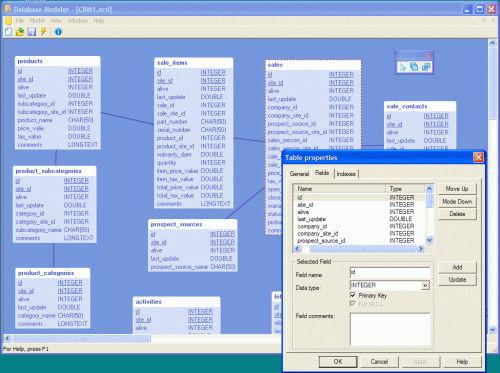Select the new table tool in floating palette
This screenshot has width=500, height=373.
click(414, 67)
